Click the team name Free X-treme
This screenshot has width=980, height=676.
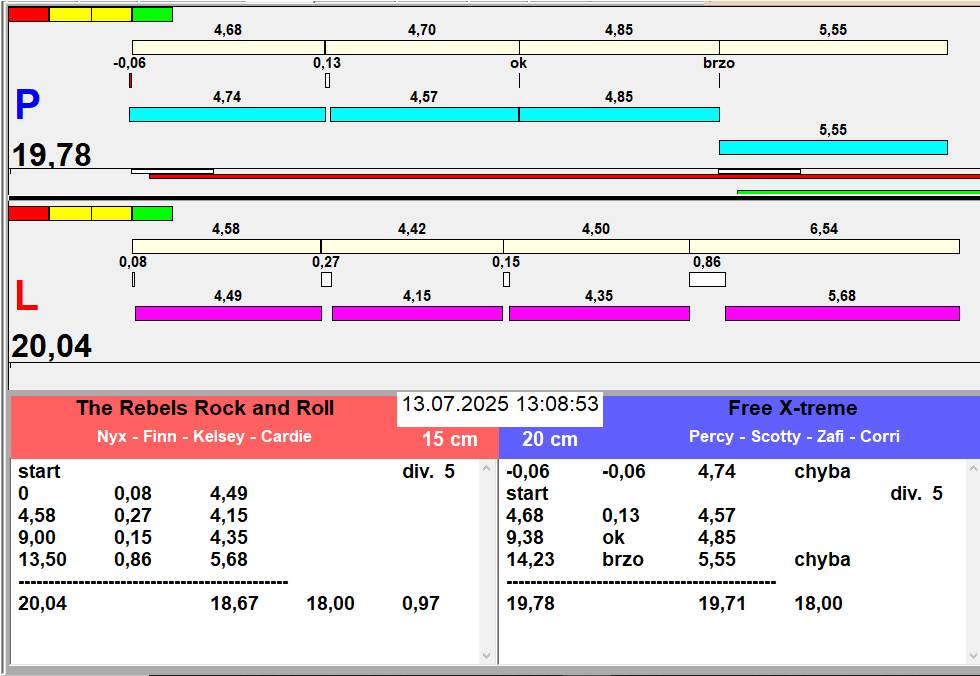point(792,408)
